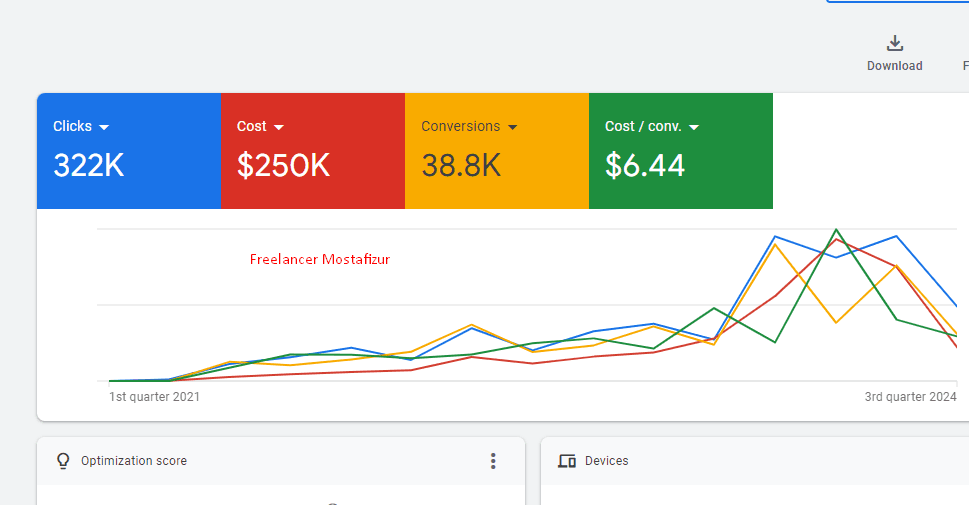Click the Optimization score heading
Screen dimensions: 969x505
click(x=134, y=461)
